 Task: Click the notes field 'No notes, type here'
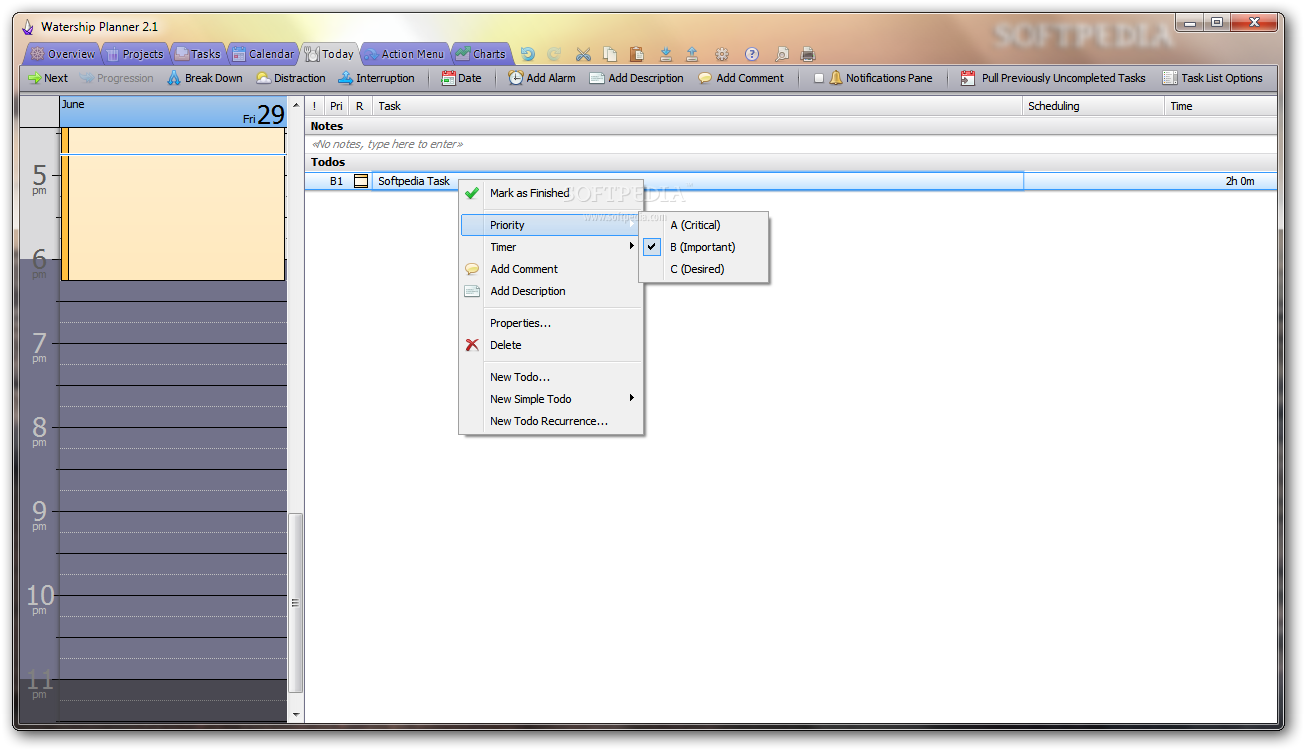pos(791,144)
